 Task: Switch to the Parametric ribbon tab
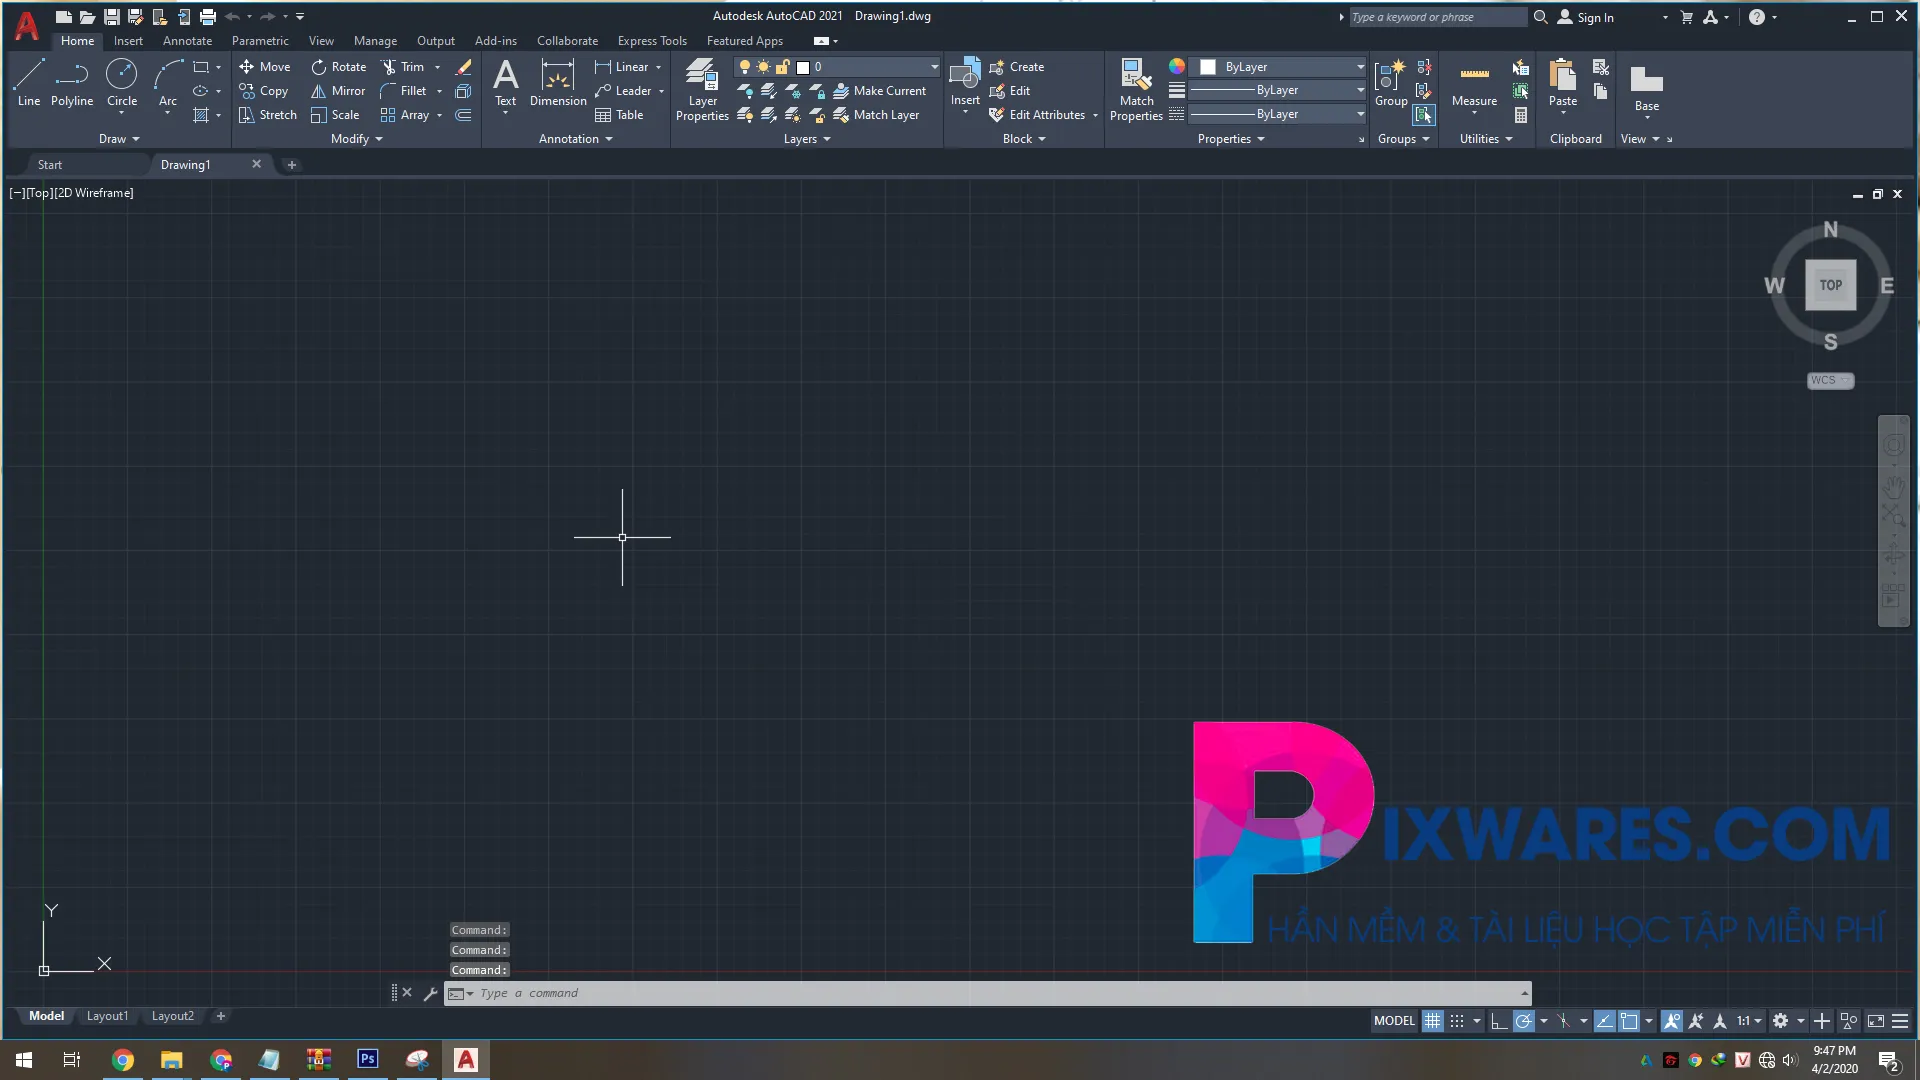point(260,40)
